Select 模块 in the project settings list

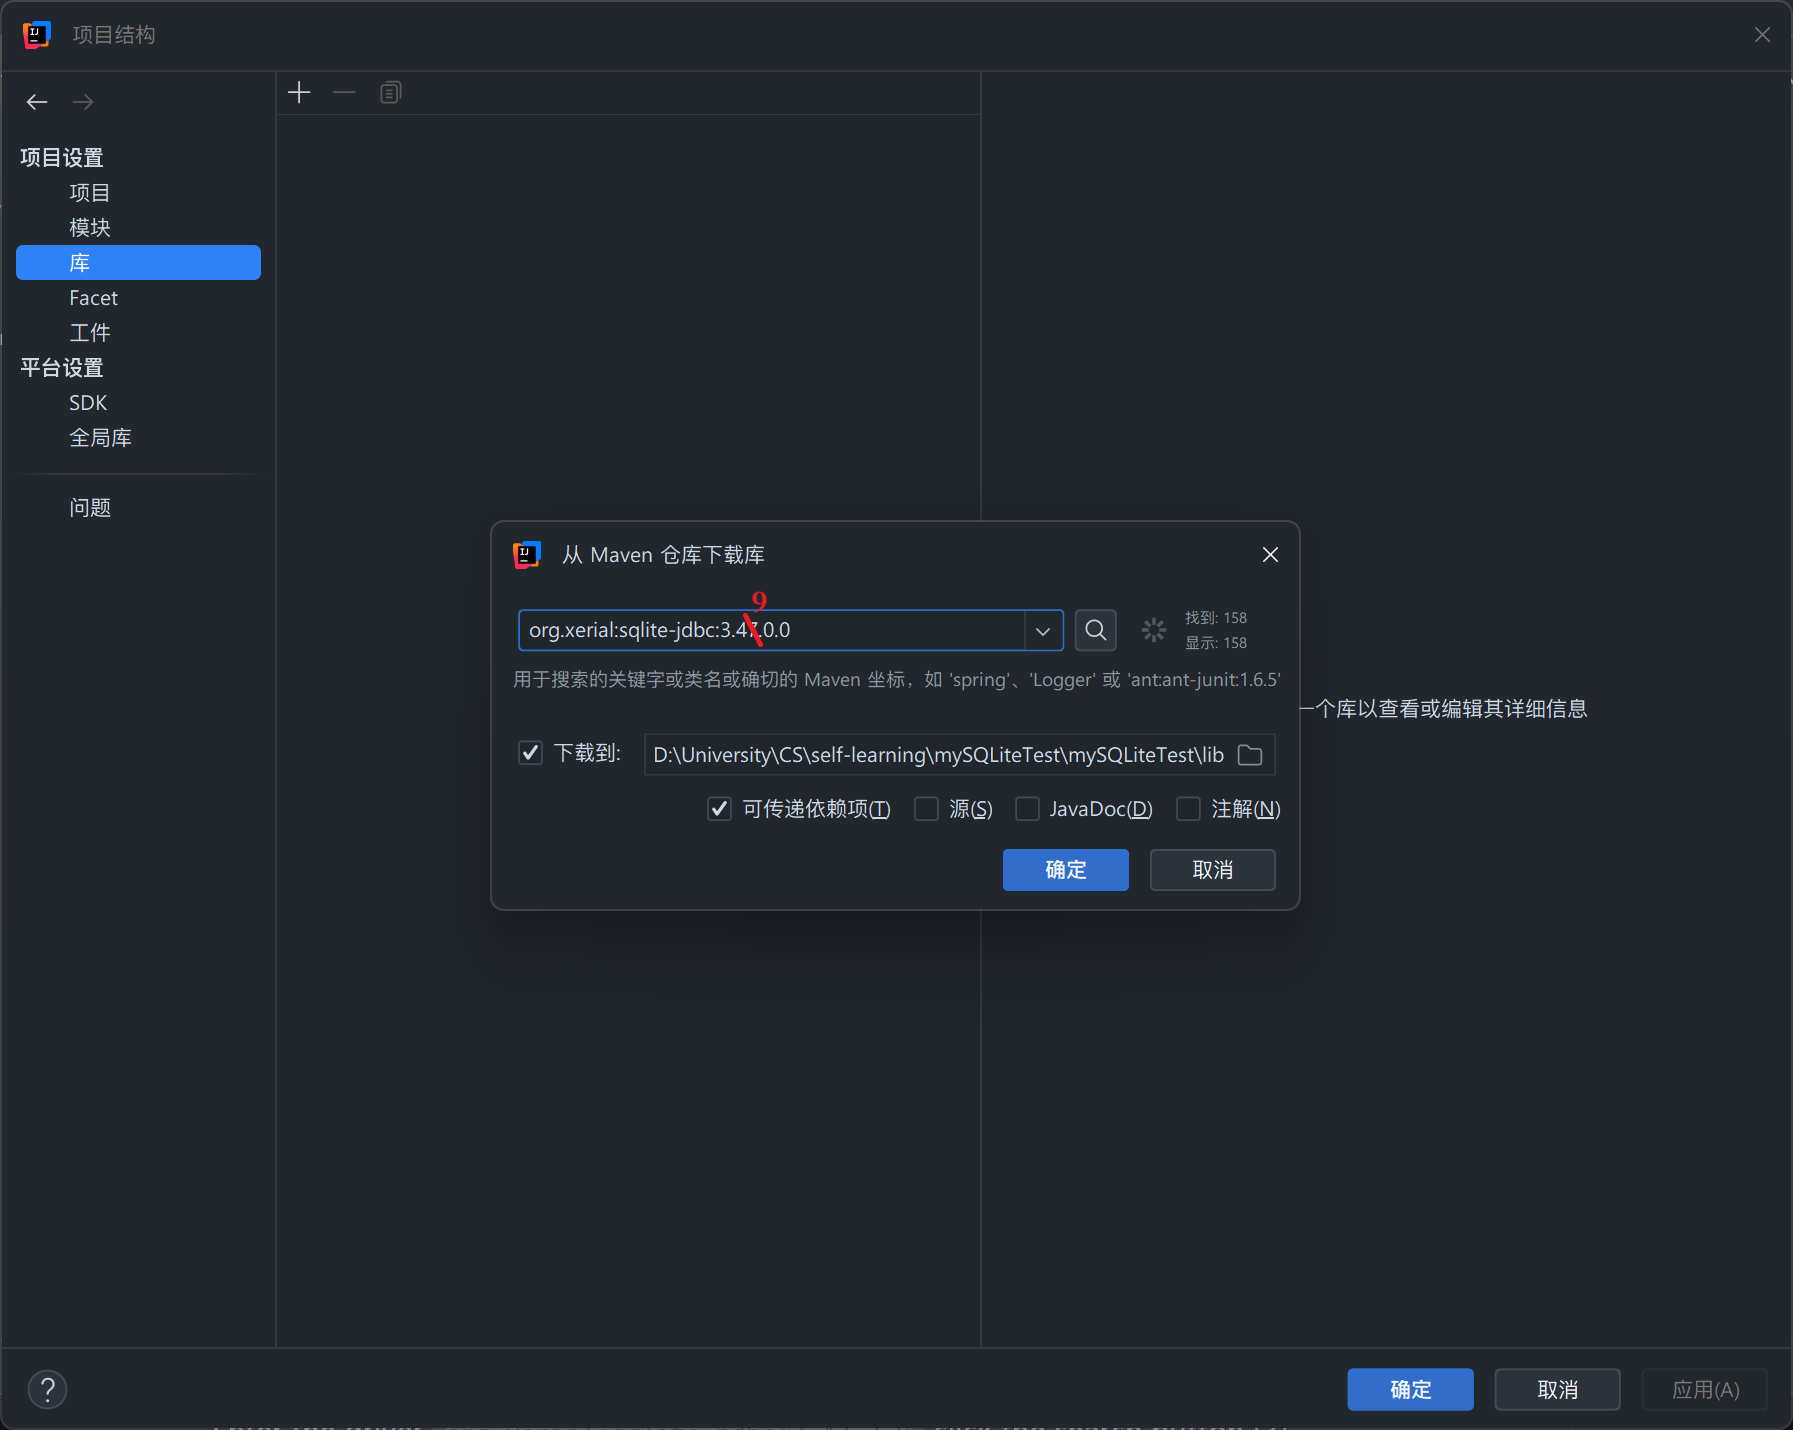point(90,228)
